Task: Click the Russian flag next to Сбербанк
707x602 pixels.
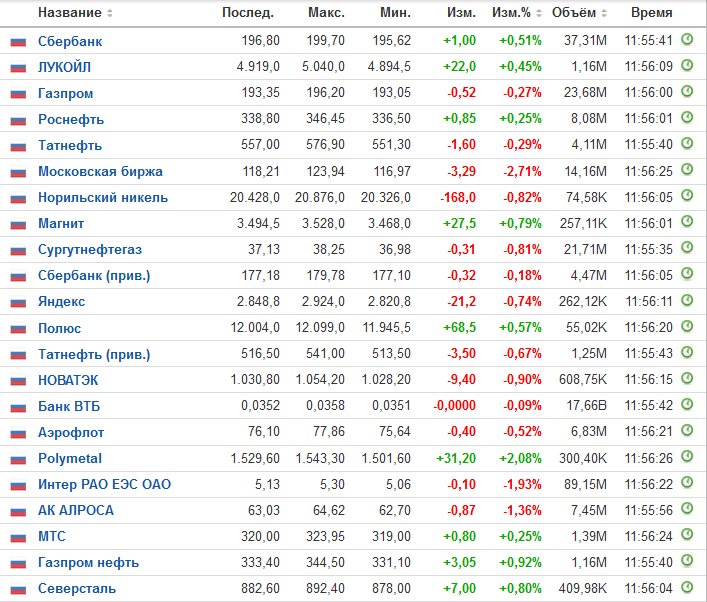Action: point(18,42)
